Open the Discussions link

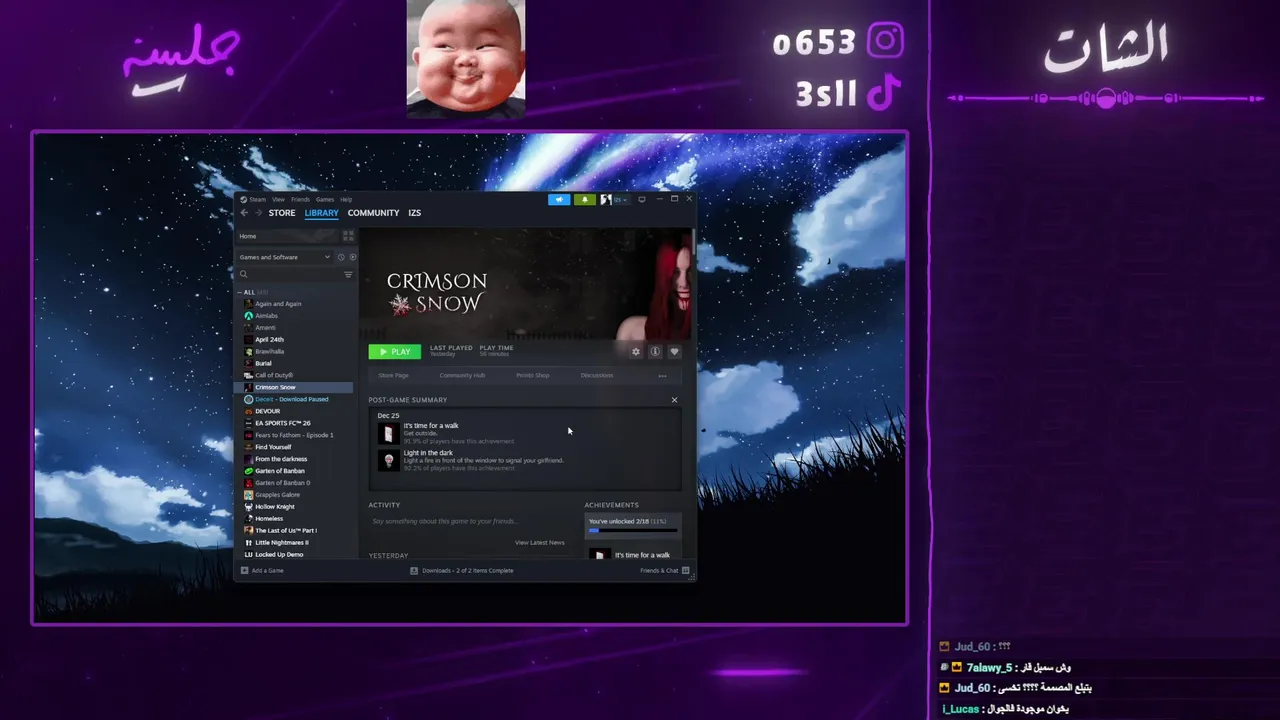click(597, 376)
